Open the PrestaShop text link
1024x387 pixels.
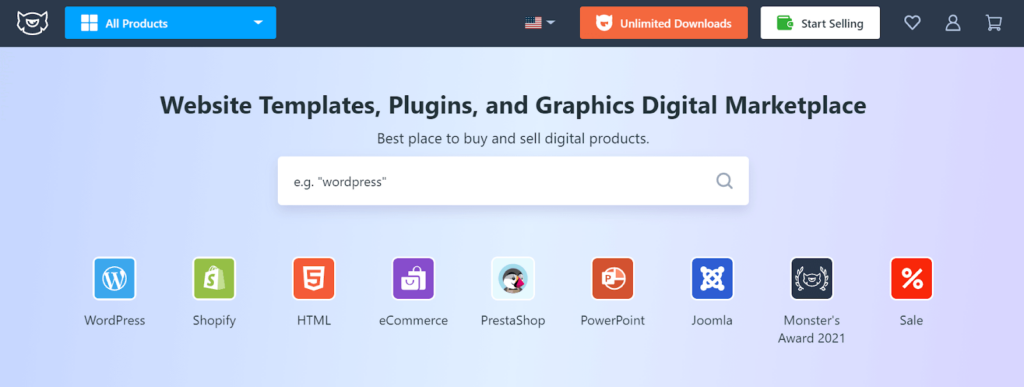[x=513, y=320]
